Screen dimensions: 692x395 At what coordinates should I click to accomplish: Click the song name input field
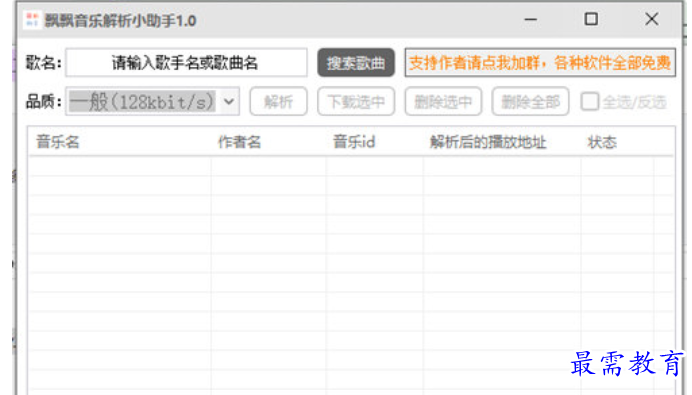pos(186,63)
